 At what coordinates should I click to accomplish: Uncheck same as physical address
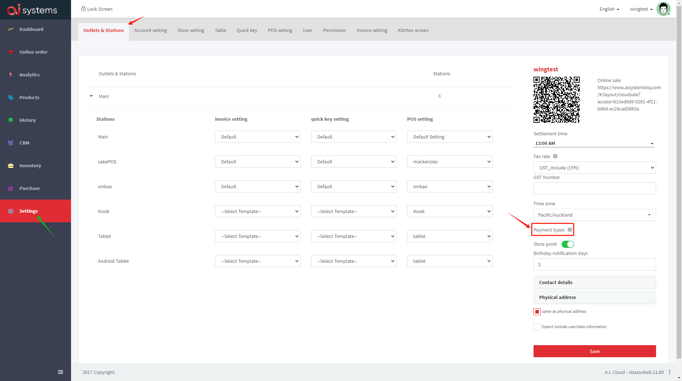click(537, 311)
